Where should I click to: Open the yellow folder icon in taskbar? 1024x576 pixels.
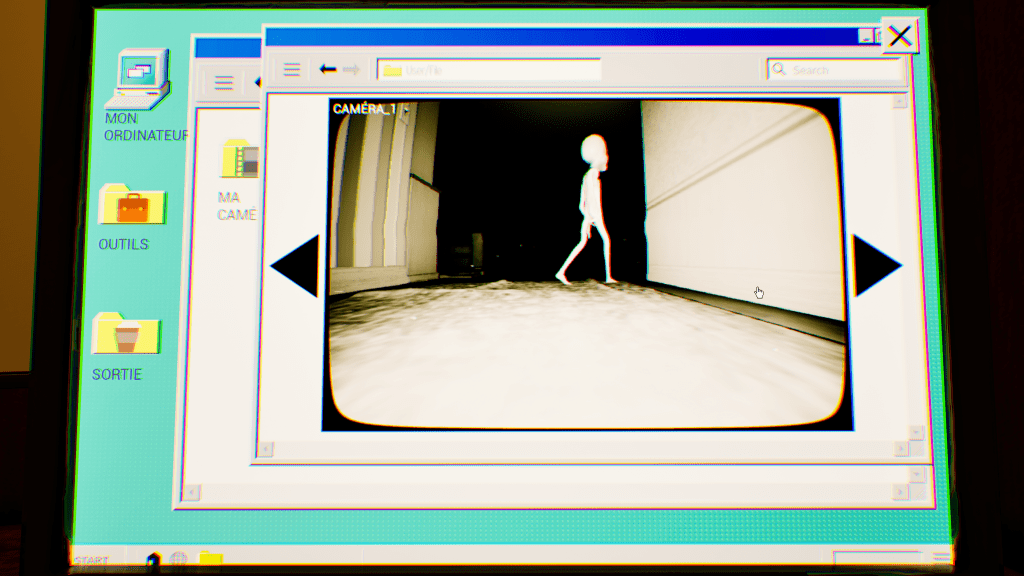[x=210, y=559]
